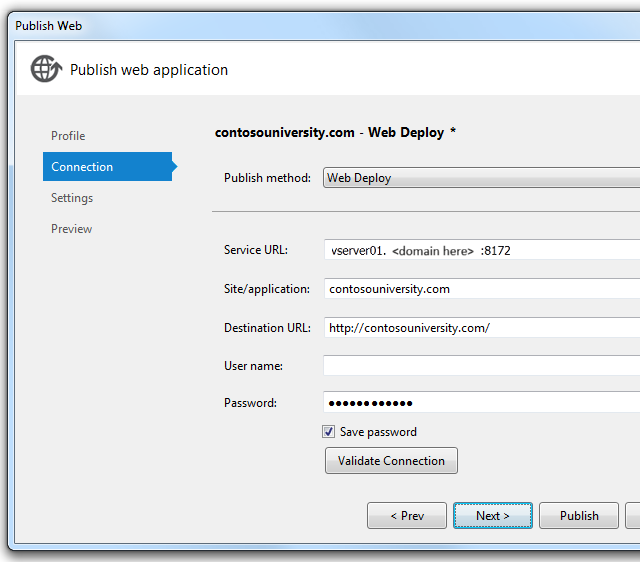Viewport: 640px width, 562px height.
Task: Click the Service URL input field
Action: [x=481, y=250]
